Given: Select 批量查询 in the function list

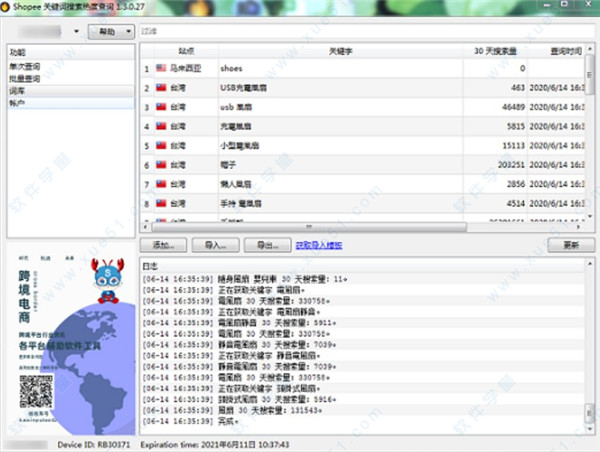Looking at the screenshot, I should [x=71, y=78].
